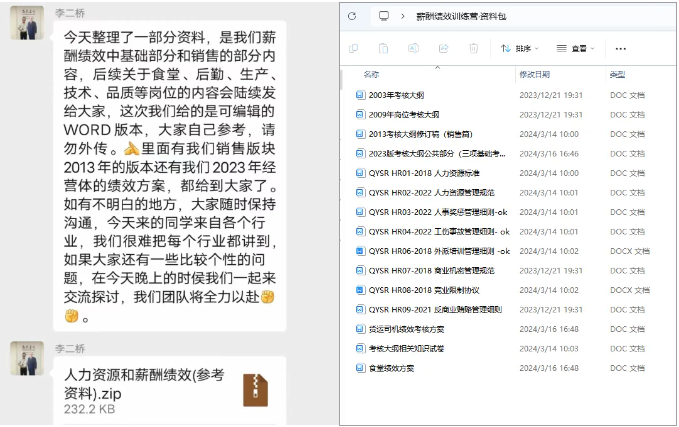The width and height of the screenshot is (679, 427).
Task: Click the This PC monitor icon in breadcrumb
Action: click(383, 16)
